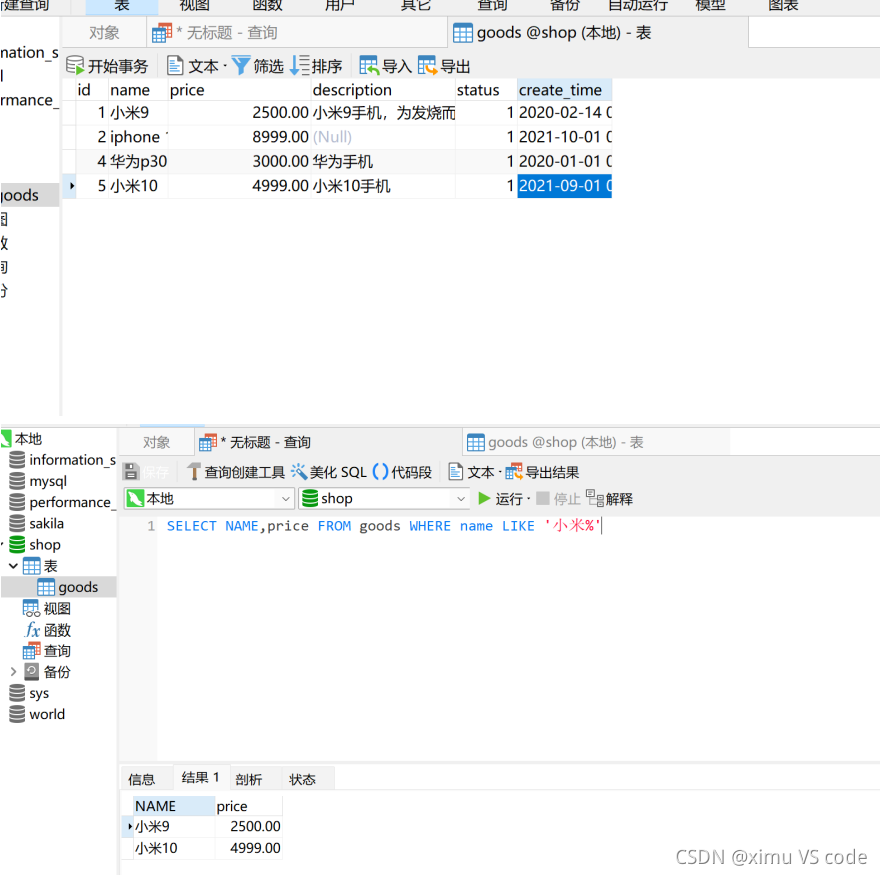Expand the 备份 backup tree node
Screen dimensions: 882x875
coord(14,671)
